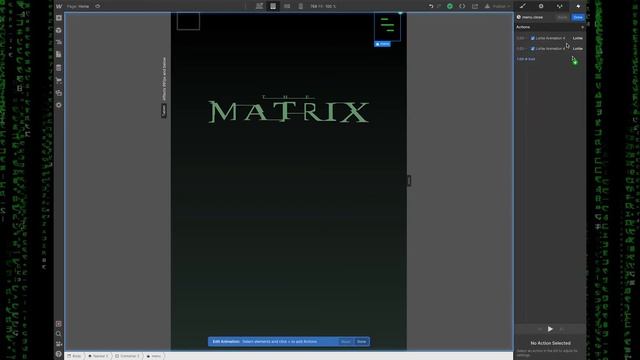Redo the last change

pos(439,6)
